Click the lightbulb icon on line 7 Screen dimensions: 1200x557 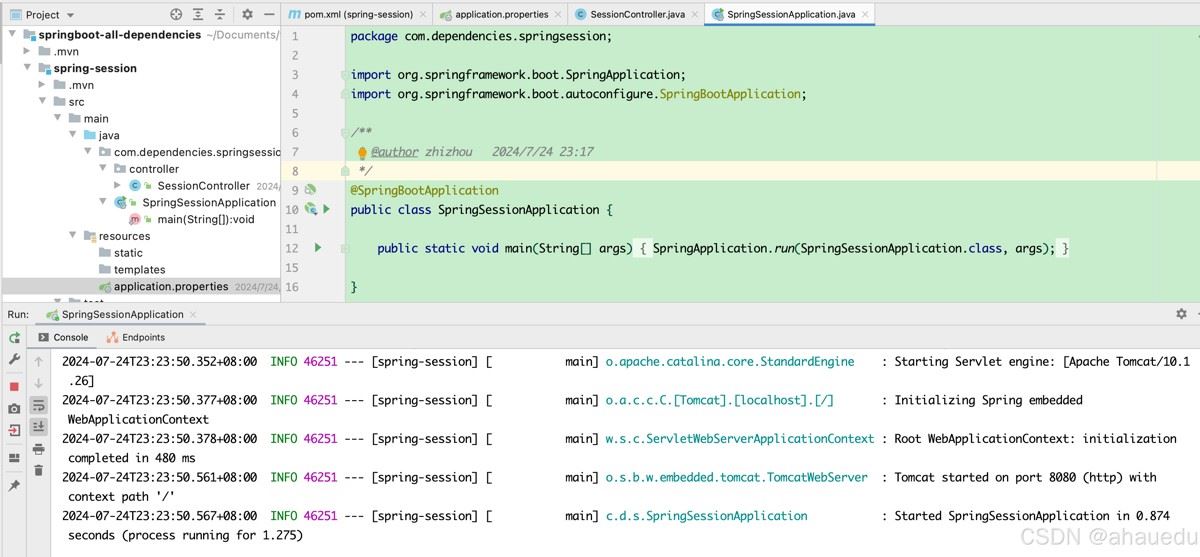pos(363,152)
